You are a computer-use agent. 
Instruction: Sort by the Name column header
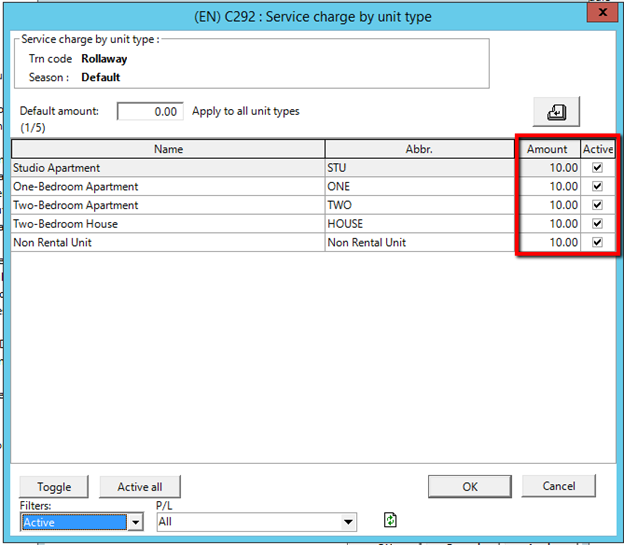tap(168, 149)
